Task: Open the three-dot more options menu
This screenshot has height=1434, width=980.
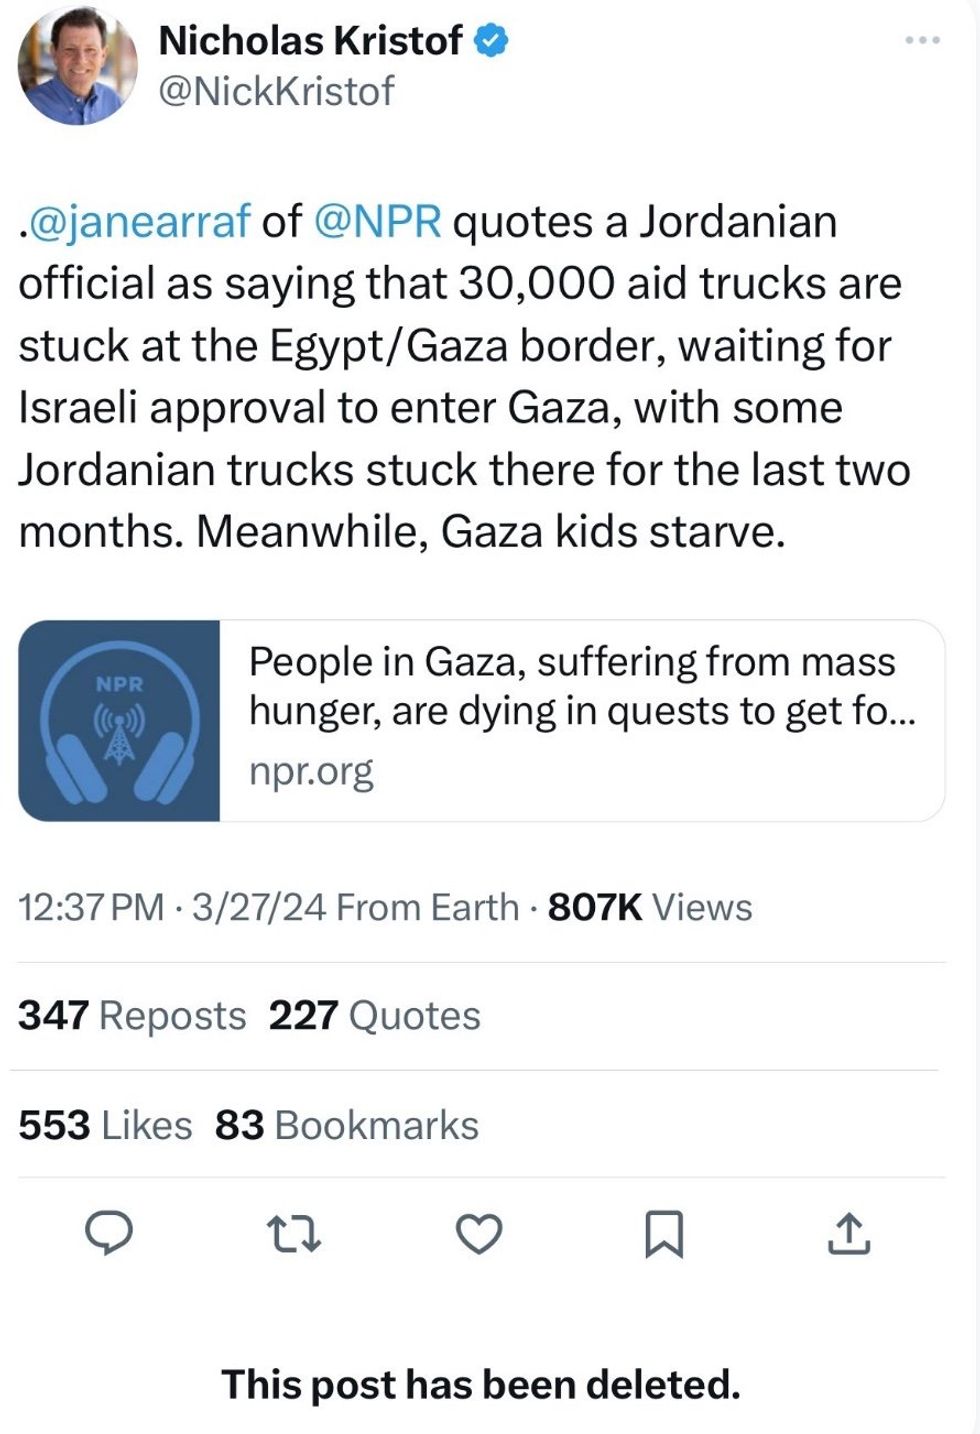Action: coord(921,41)
